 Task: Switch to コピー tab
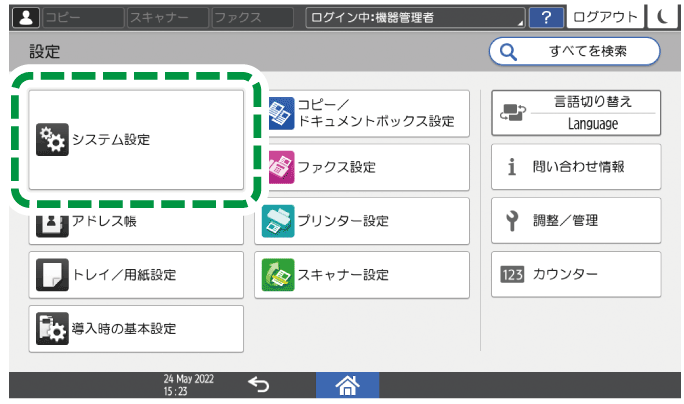83,17
